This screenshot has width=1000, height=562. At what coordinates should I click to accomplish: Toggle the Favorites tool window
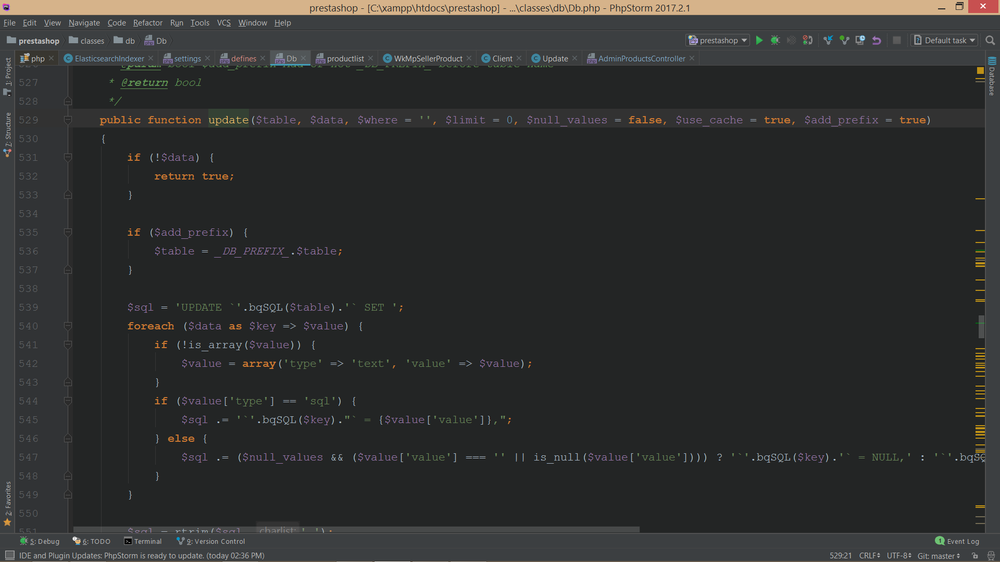pos(8,500)
